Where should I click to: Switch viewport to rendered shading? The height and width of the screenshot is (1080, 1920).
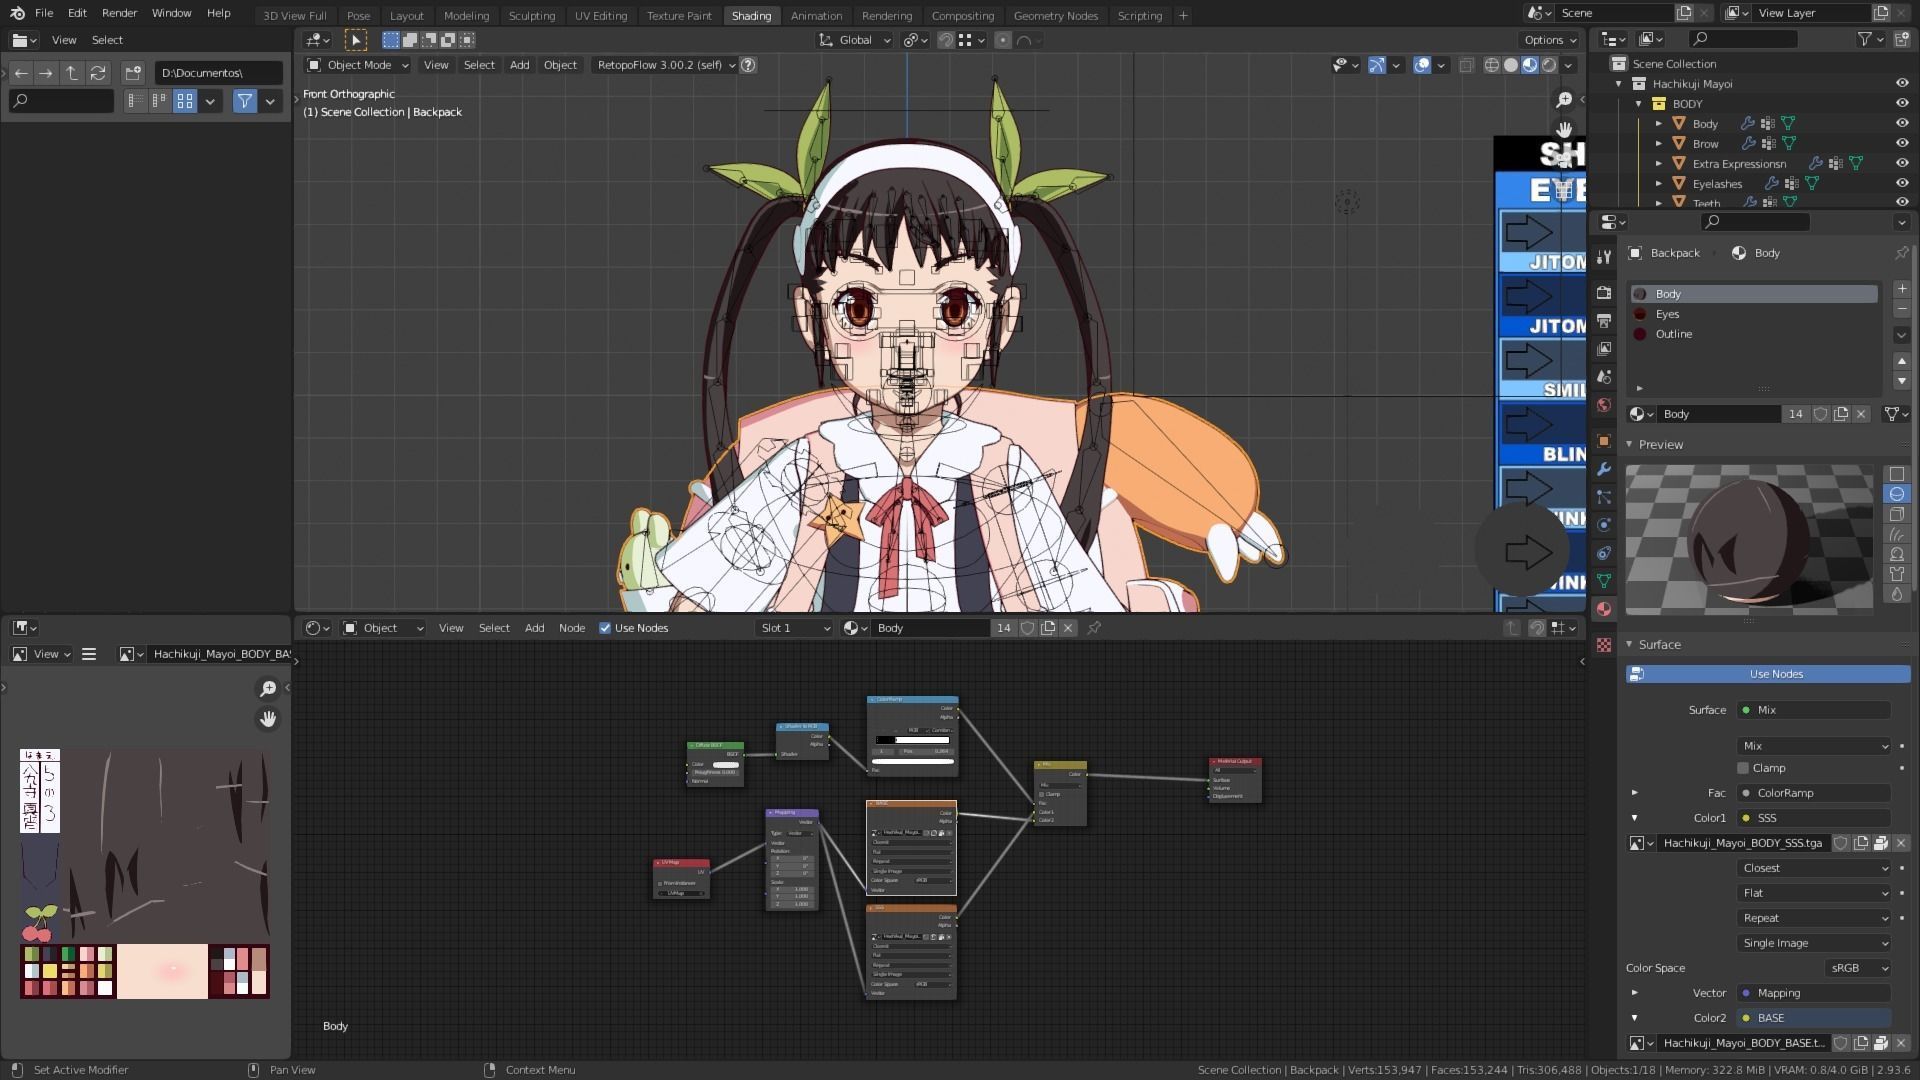[1549, 65]
